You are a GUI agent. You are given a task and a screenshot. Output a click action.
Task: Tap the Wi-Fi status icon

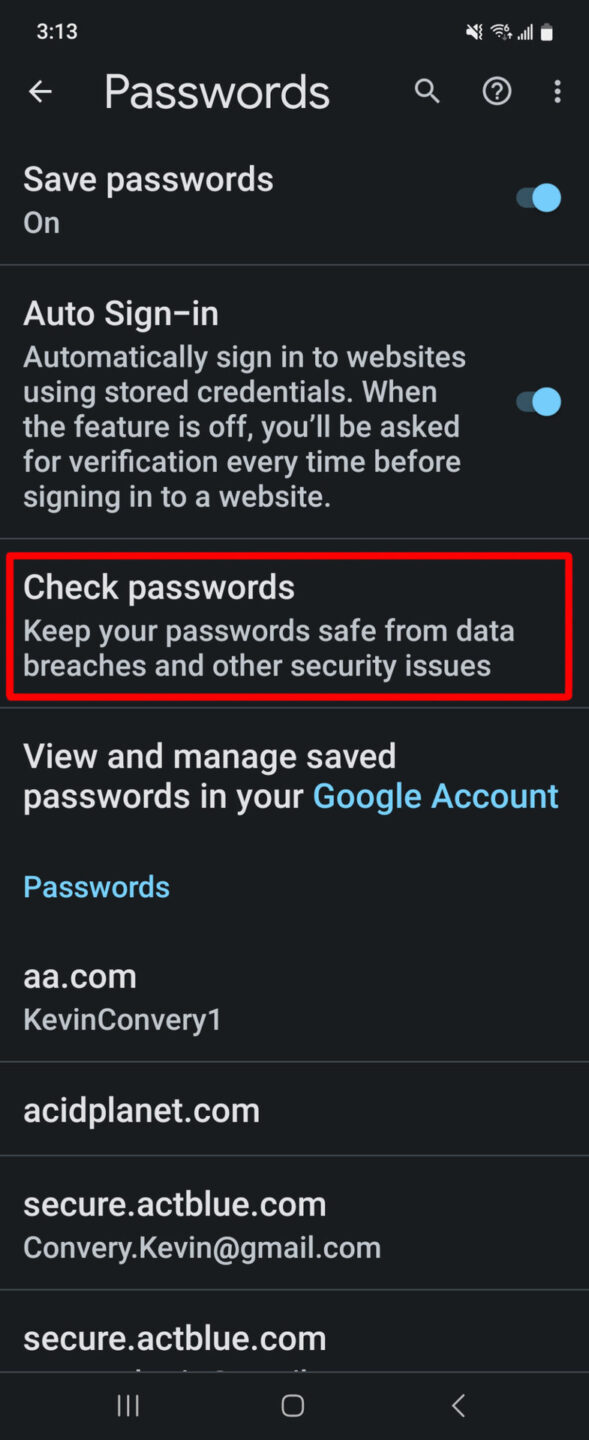click(499, 31)
